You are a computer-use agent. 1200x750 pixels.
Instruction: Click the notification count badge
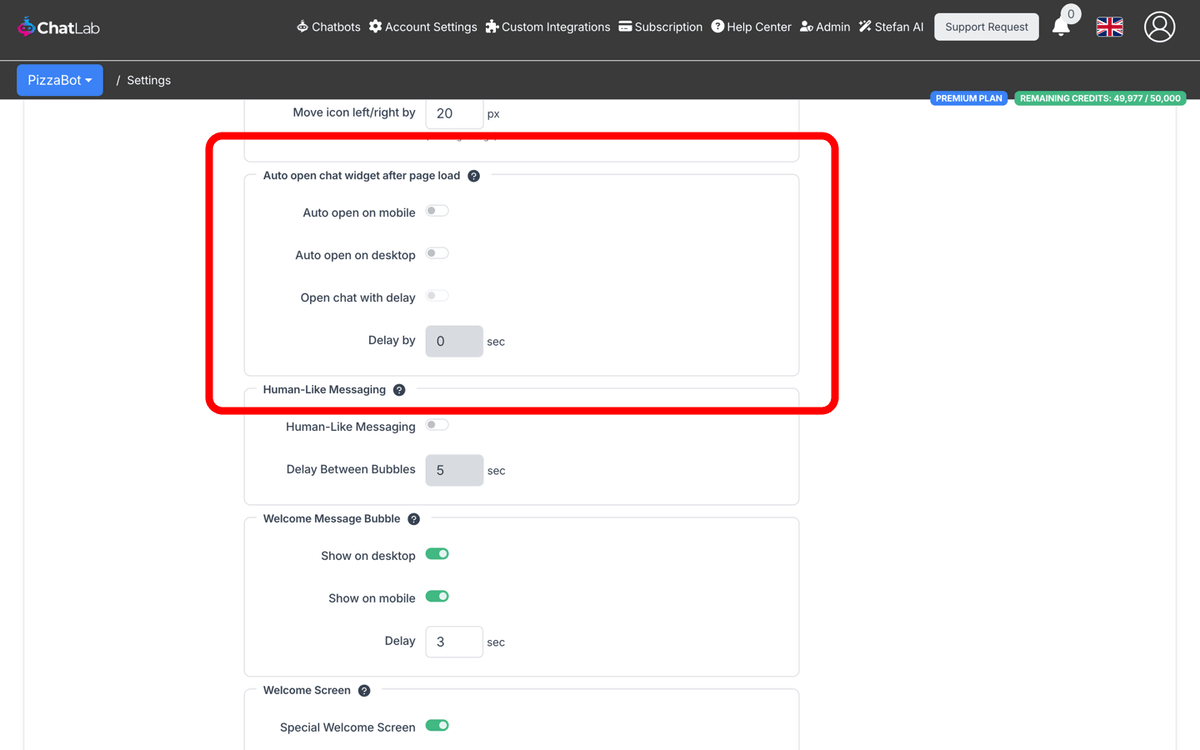(1071, 14)
